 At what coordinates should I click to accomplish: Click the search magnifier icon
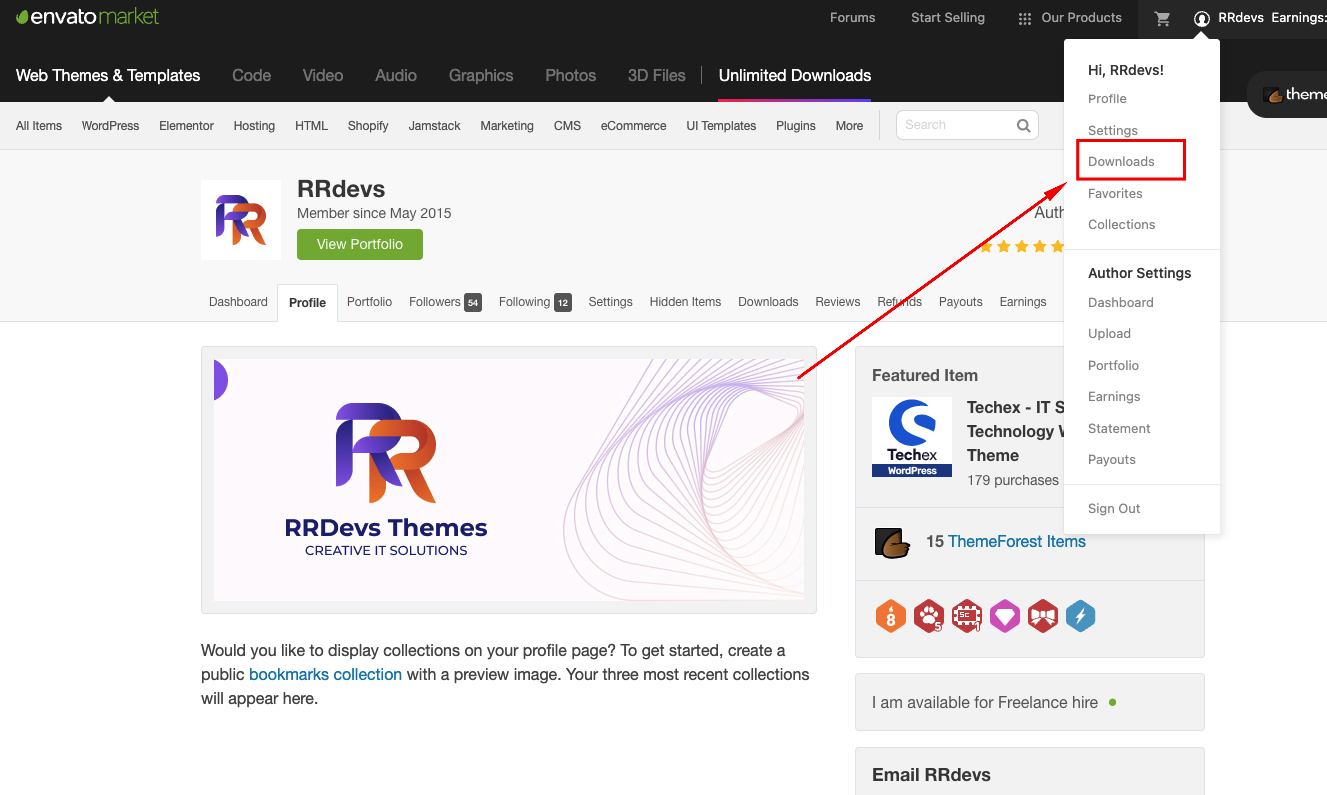pyautogui.click(x=1023, y=126)
